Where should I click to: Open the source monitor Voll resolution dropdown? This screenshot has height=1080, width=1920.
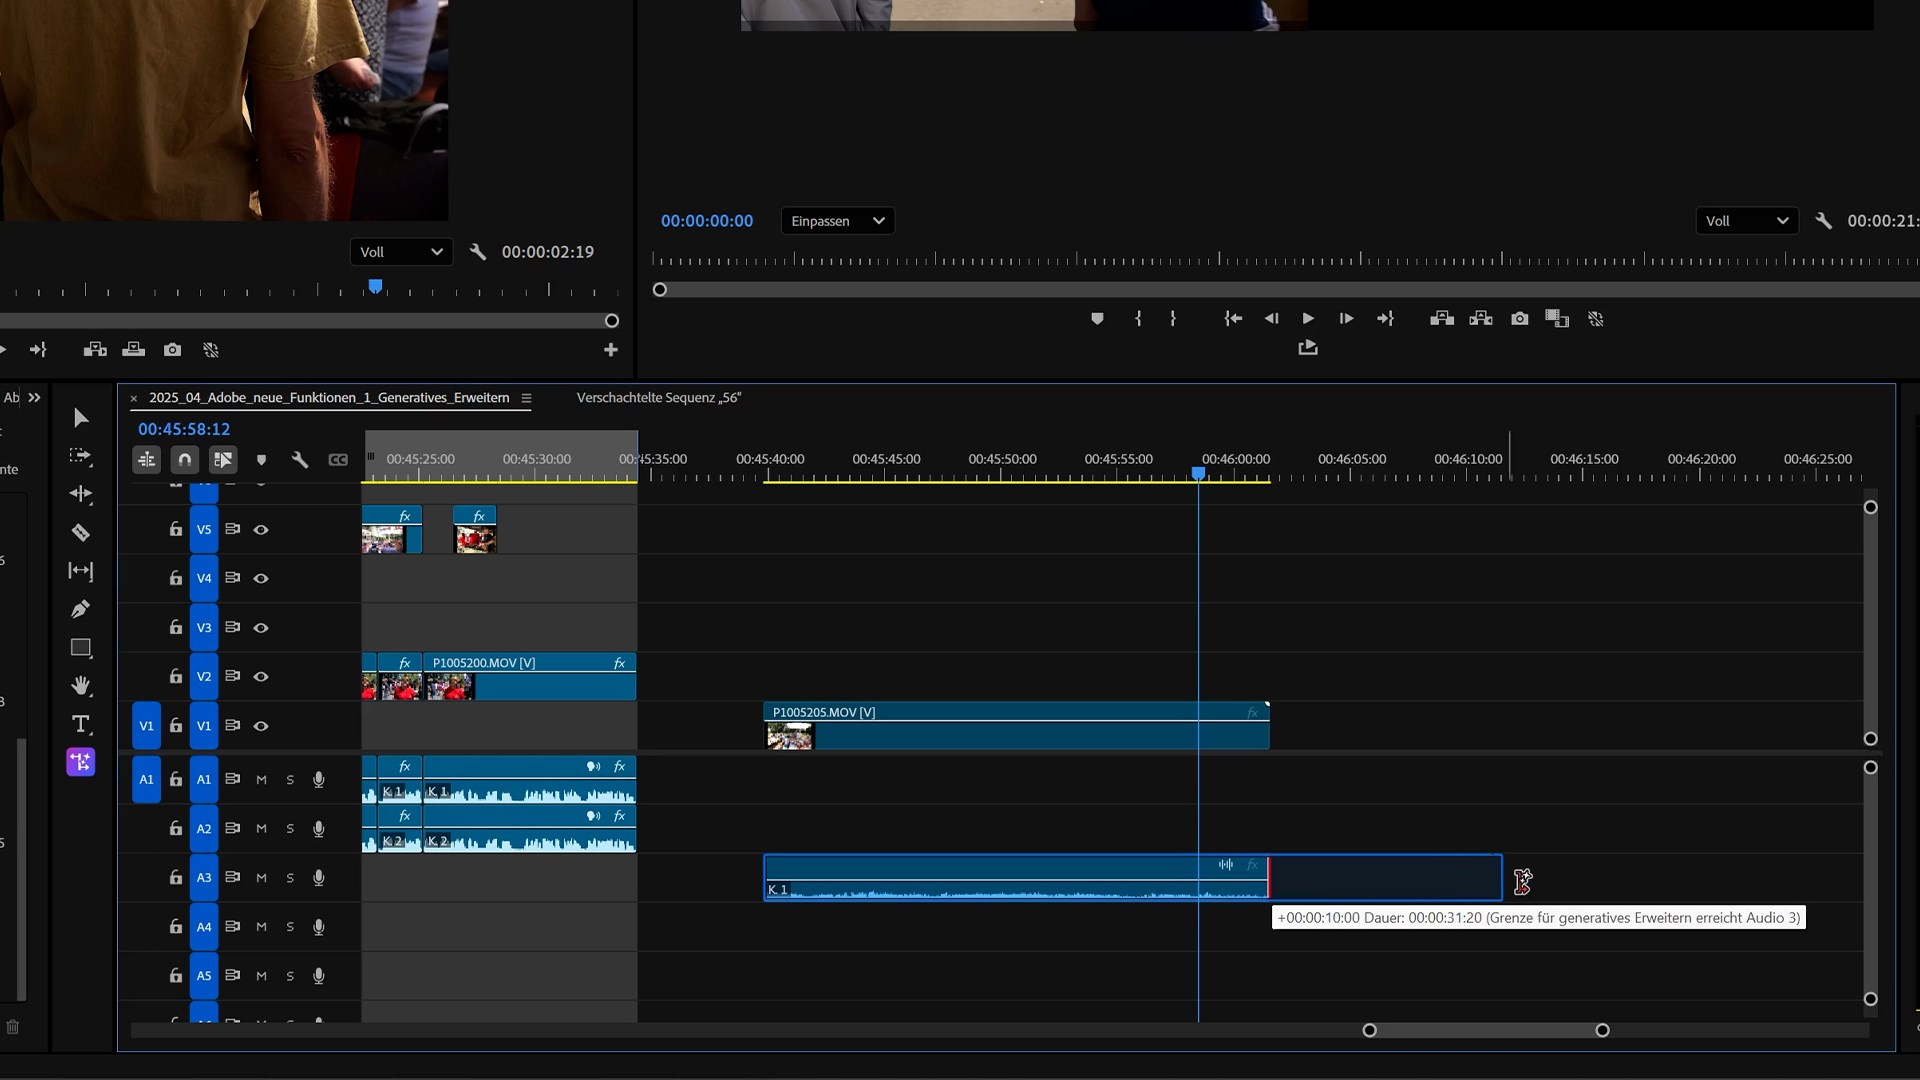(400, 252)
